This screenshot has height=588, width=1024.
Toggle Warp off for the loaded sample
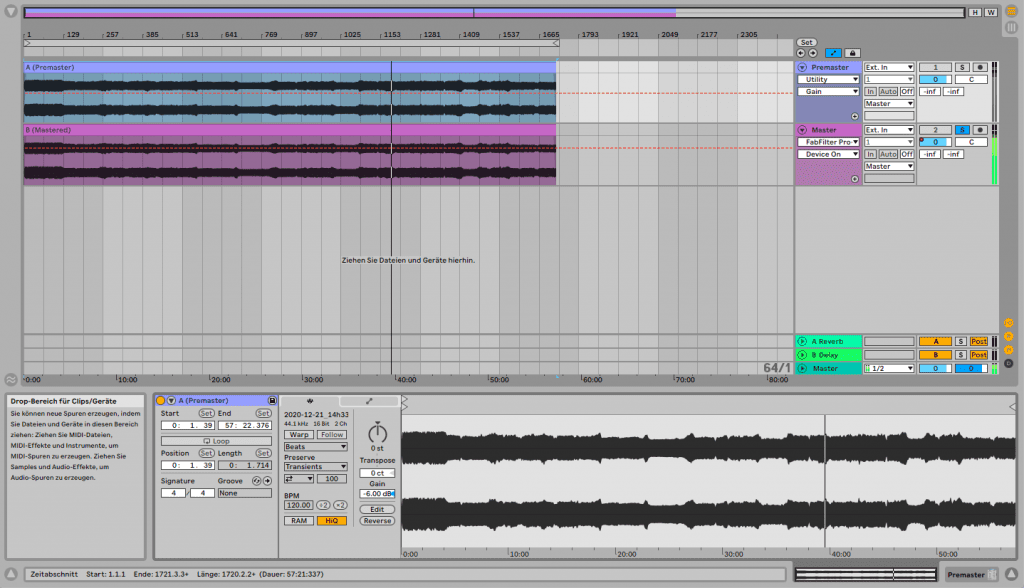pyautogui.click(x=298, y=434)
